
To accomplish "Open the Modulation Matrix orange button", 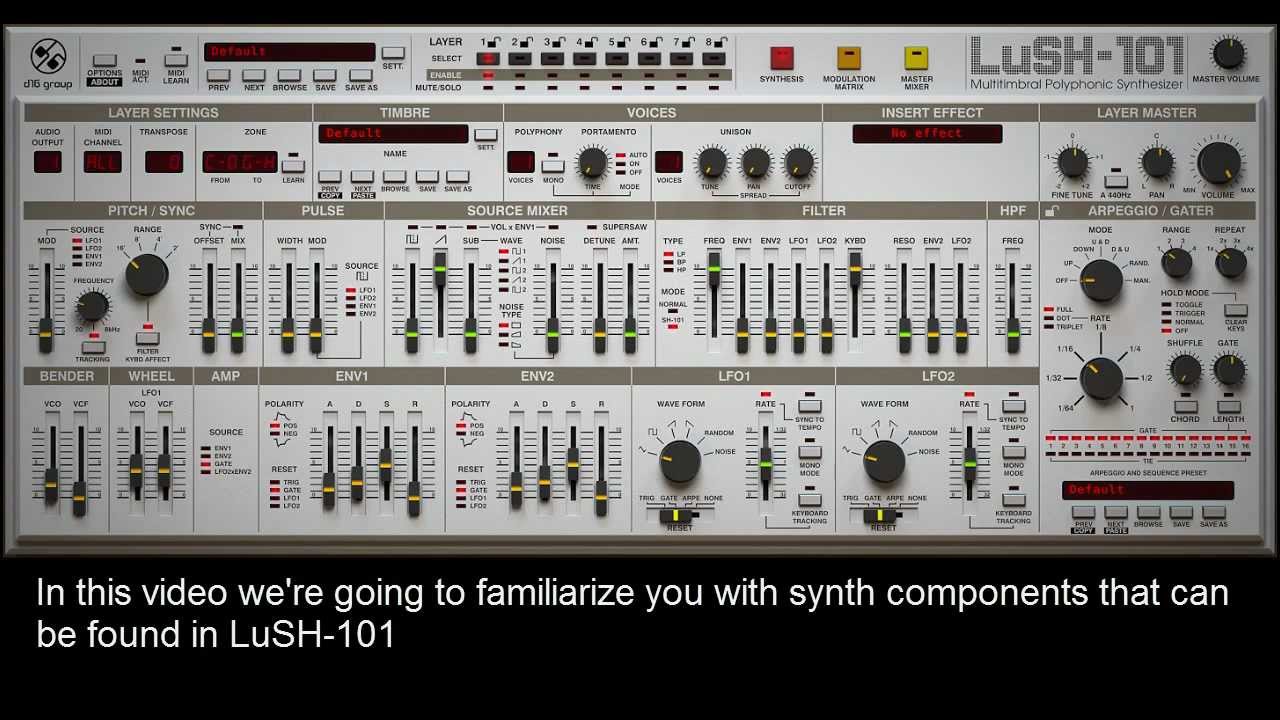I will (849, 57).
